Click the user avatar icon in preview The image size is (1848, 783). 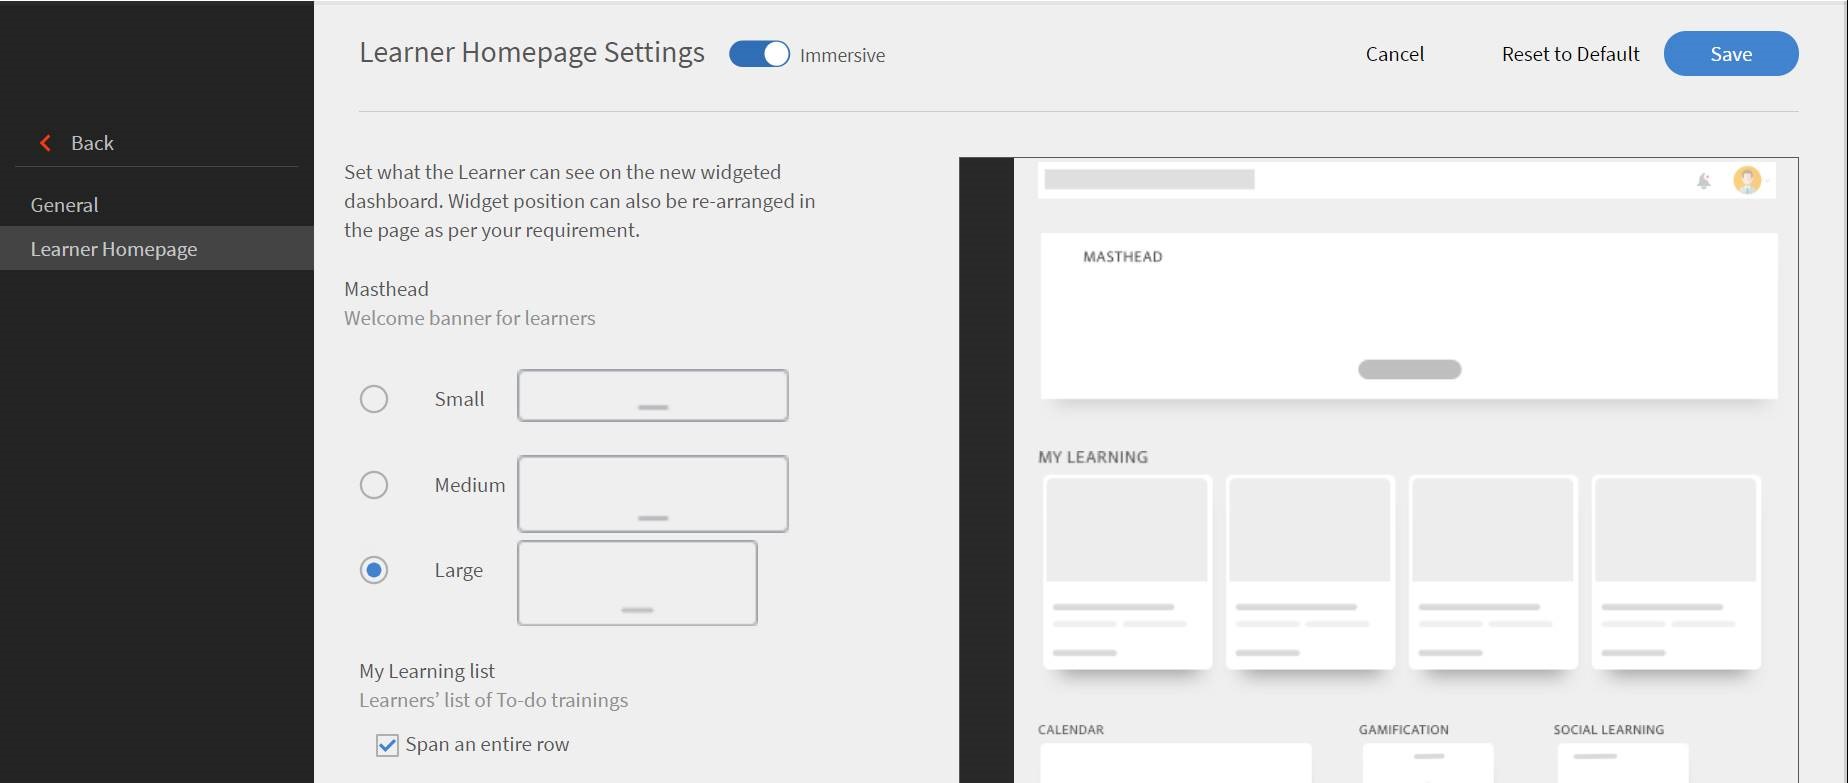[1746, 180]
